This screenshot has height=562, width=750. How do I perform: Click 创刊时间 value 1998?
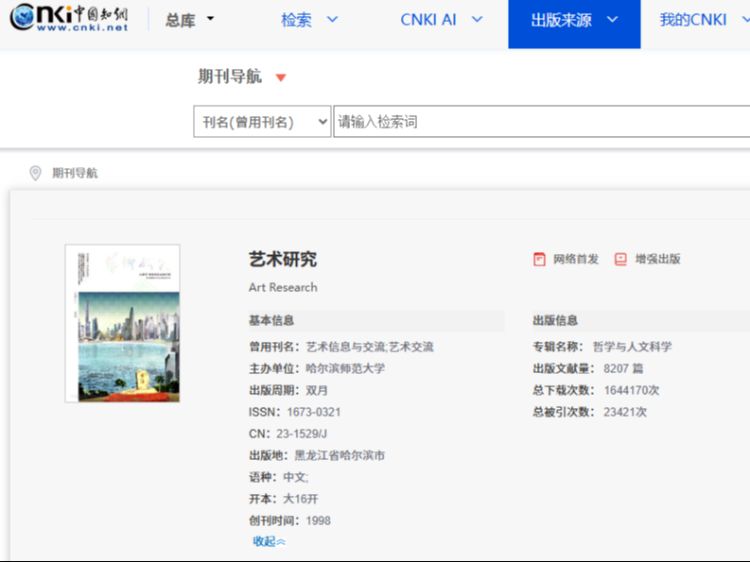click(318, 520)
